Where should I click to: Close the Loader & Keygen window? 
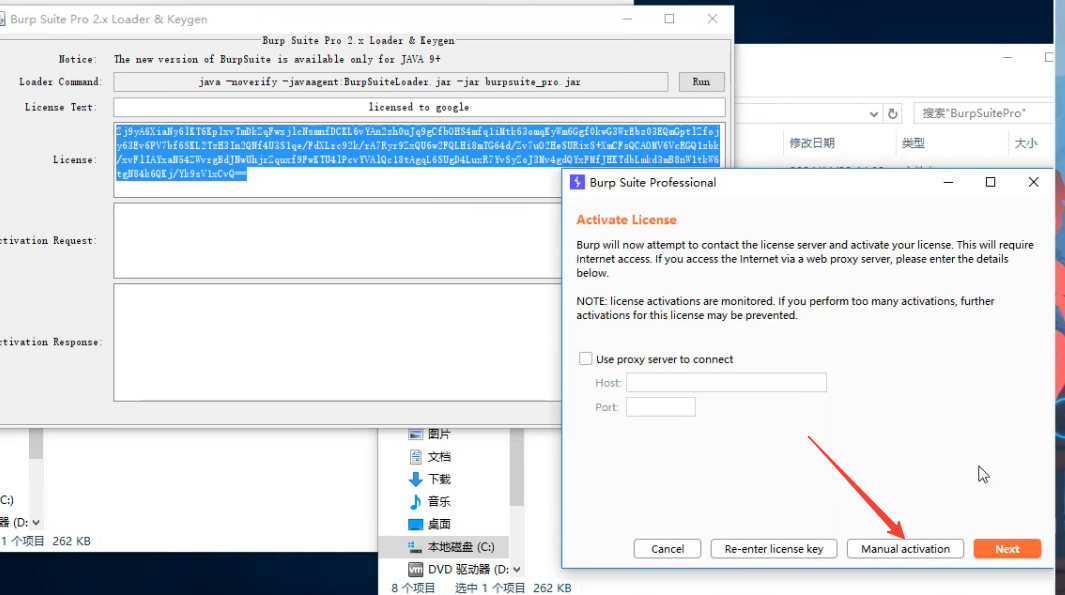tap(712, 19)
